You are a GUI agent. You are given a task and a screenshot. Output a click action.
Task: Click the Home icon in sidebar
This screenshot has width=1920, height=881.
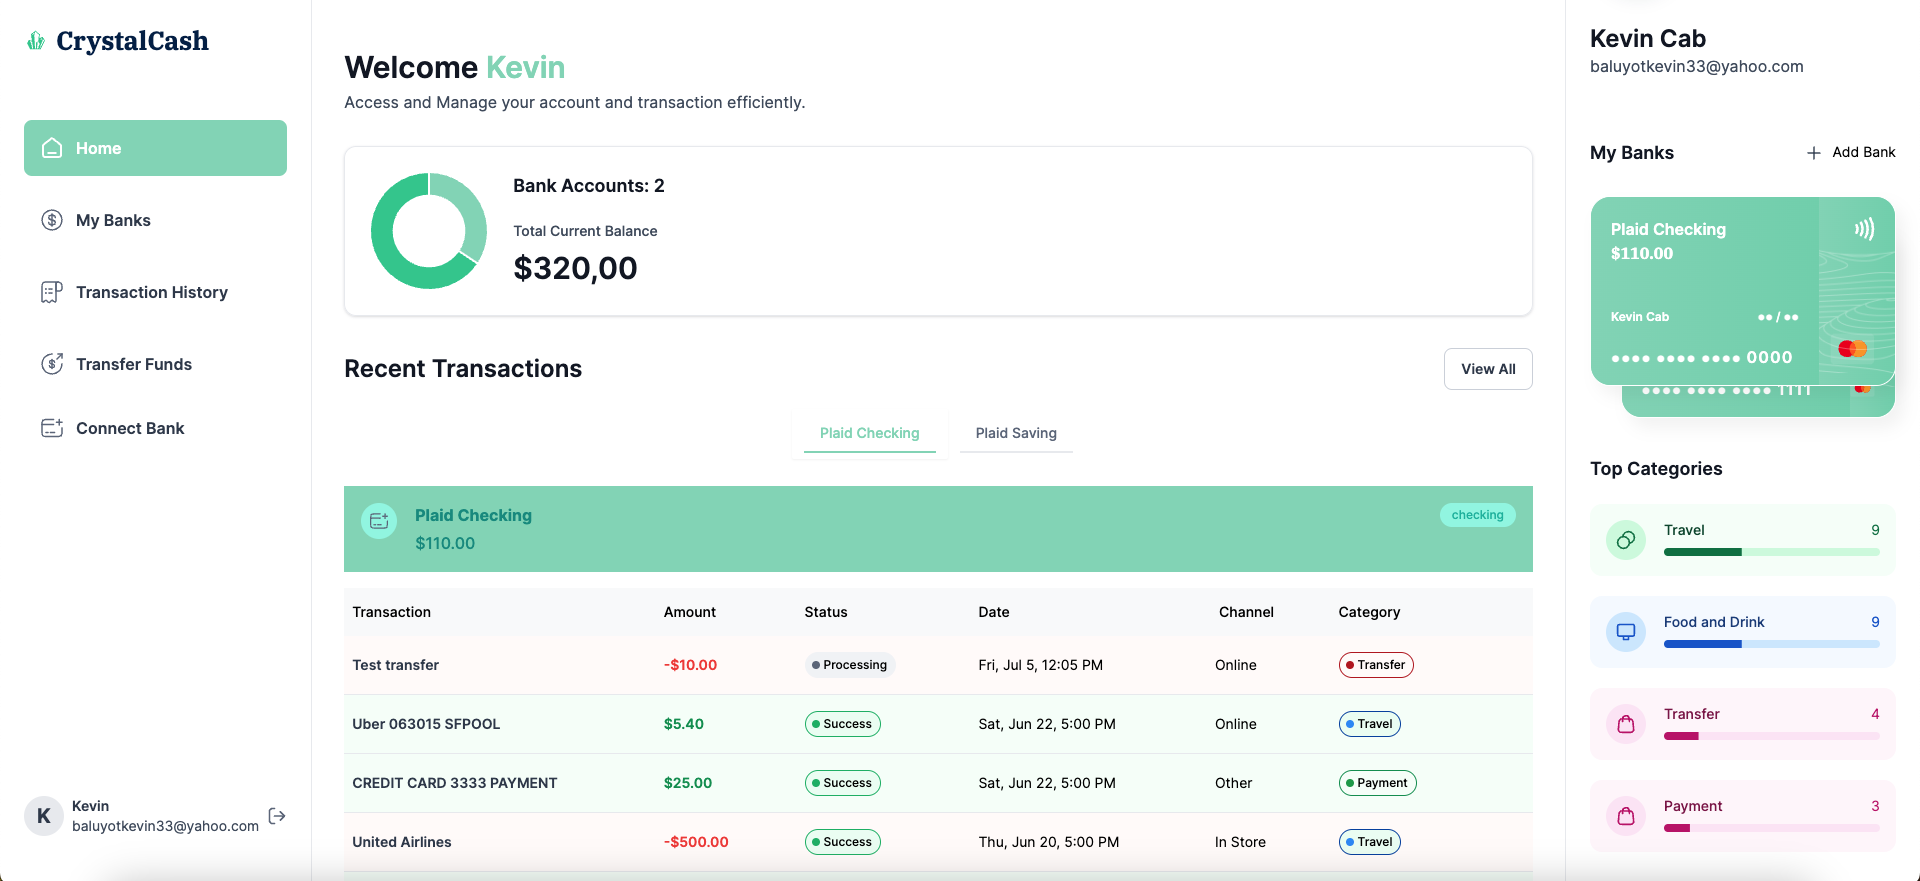click(x=52, y=148)
